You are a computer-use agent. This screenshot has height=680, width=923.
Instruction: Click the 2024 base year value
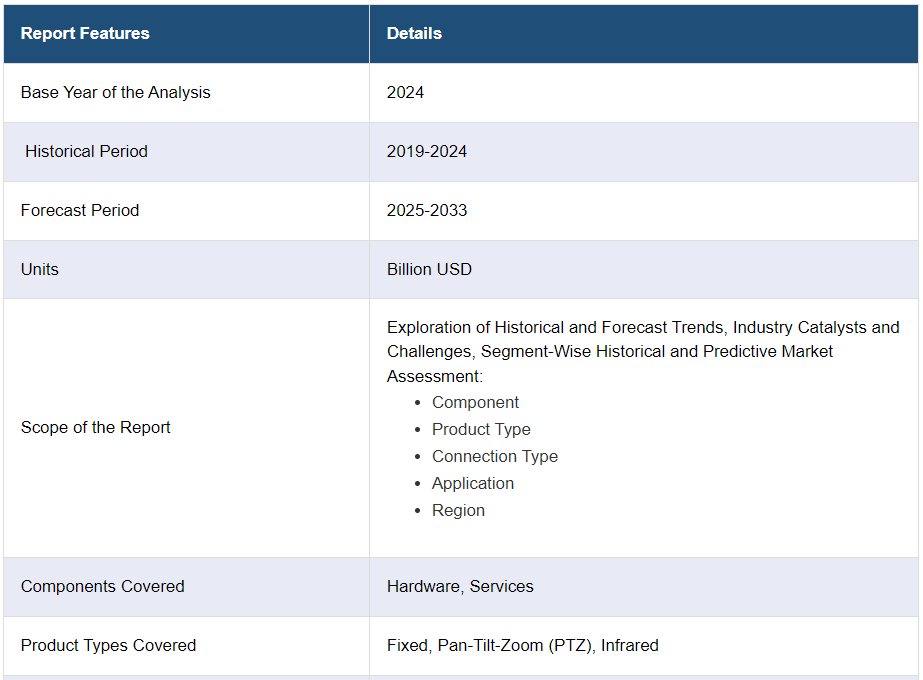click(405, 92)
